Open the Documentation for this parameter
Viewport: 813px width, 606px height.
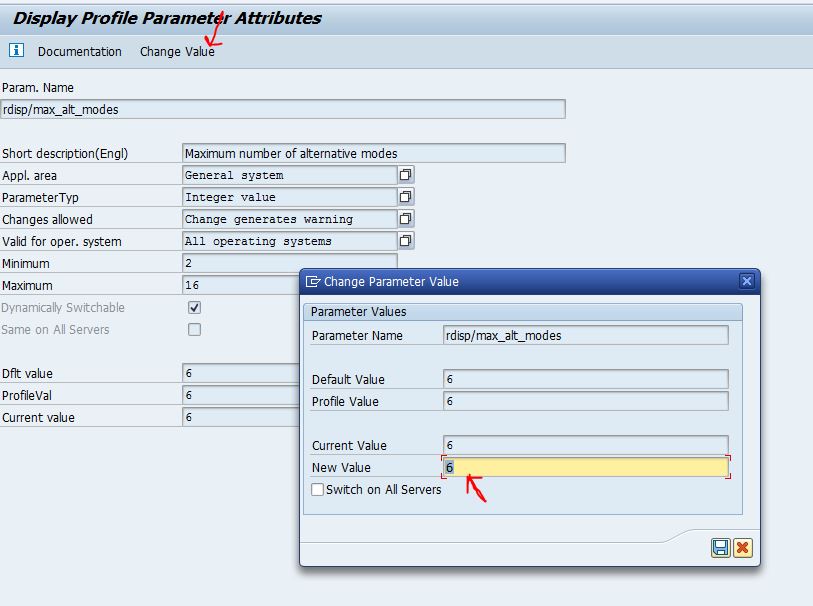tap(80, 51)
